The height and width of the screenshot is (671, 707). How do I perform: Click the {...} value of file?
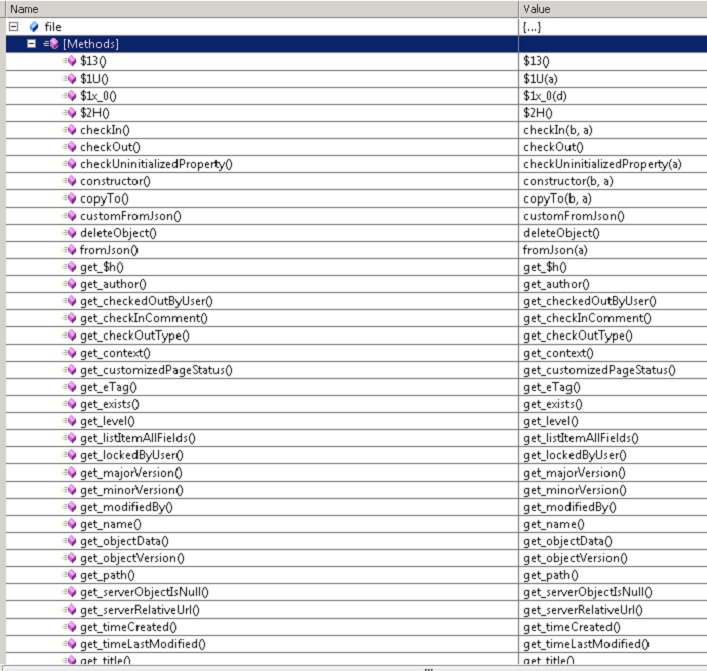tap(613, 27)
